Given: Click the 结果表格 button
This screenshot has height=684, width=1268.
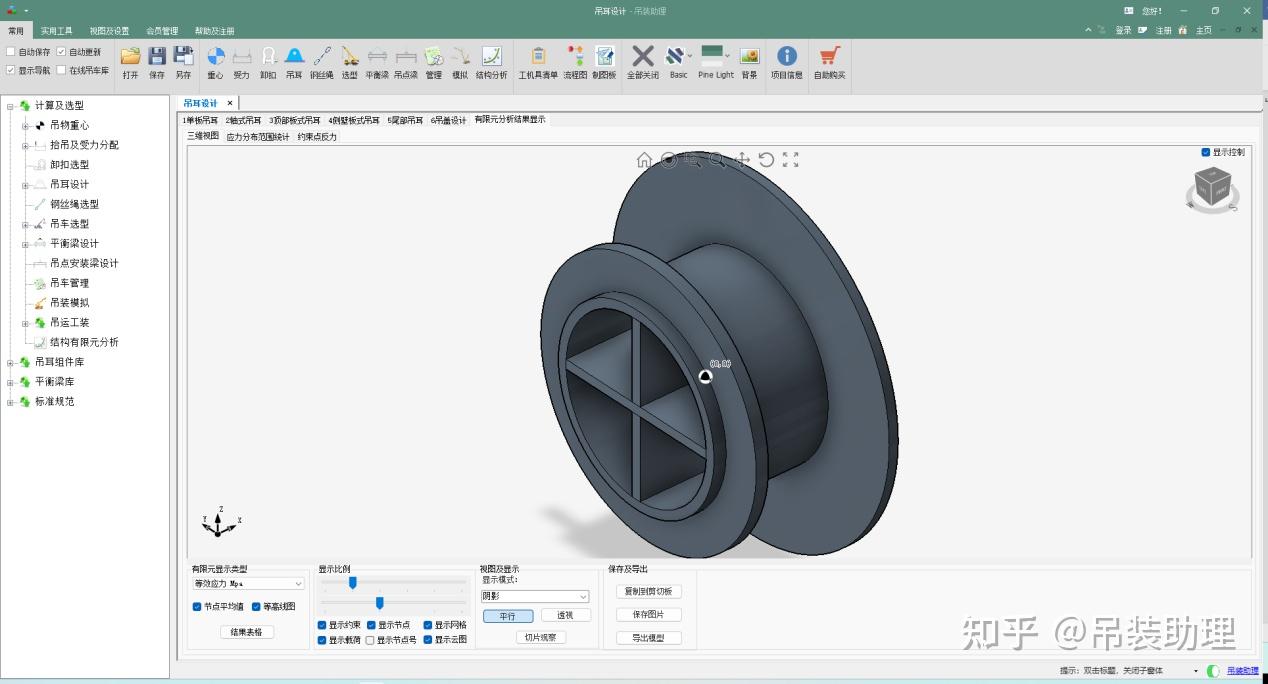Looking at the screenshot, I should coord(246,632).
